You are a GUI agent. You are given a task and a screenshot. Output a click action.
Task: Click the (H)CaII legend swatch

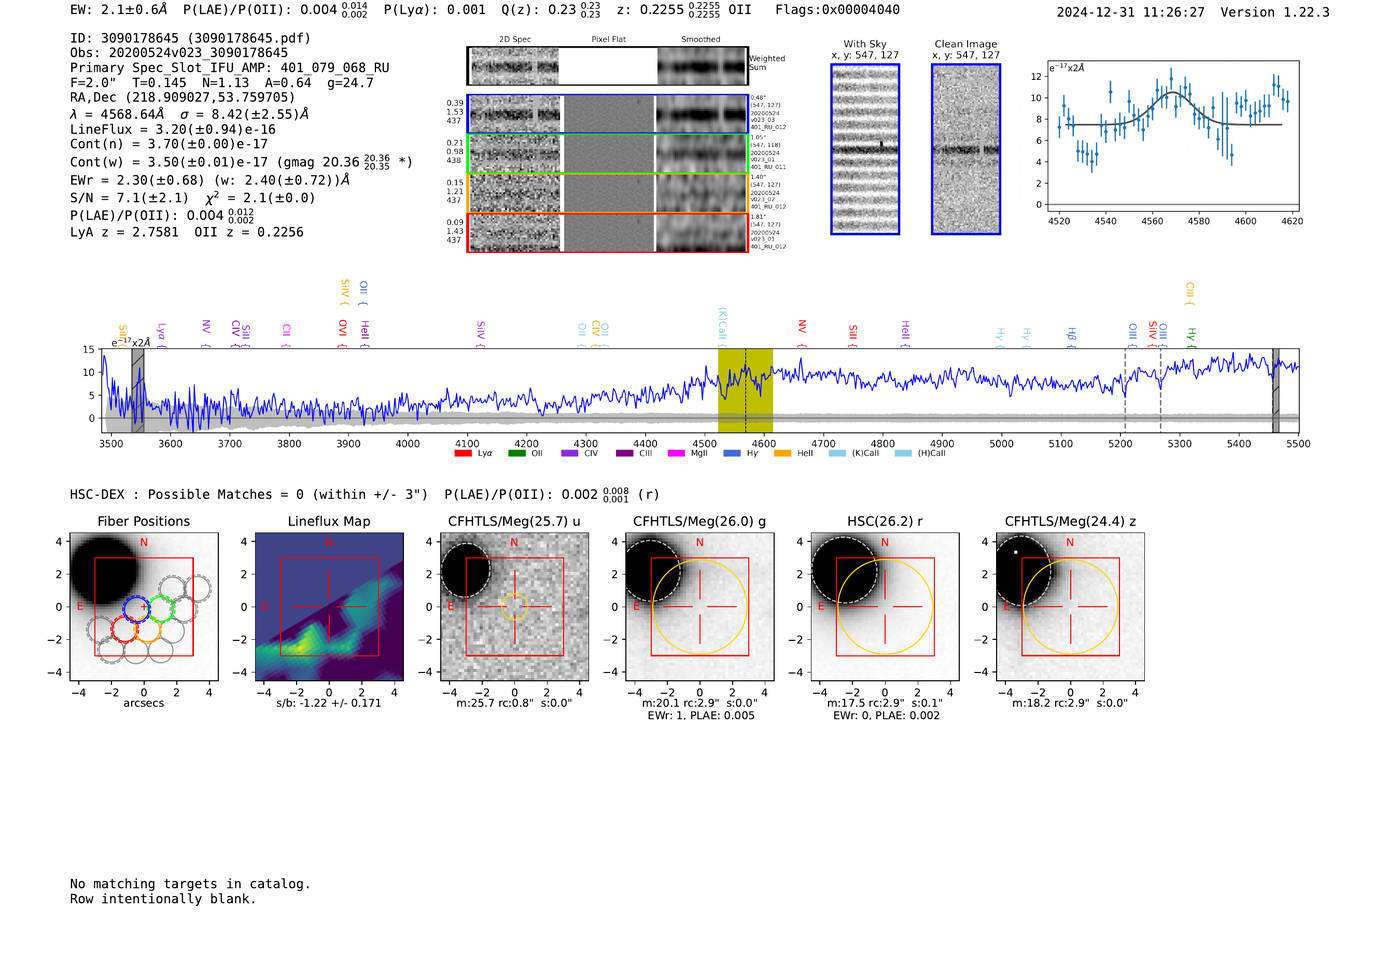(x=903, y=453)
